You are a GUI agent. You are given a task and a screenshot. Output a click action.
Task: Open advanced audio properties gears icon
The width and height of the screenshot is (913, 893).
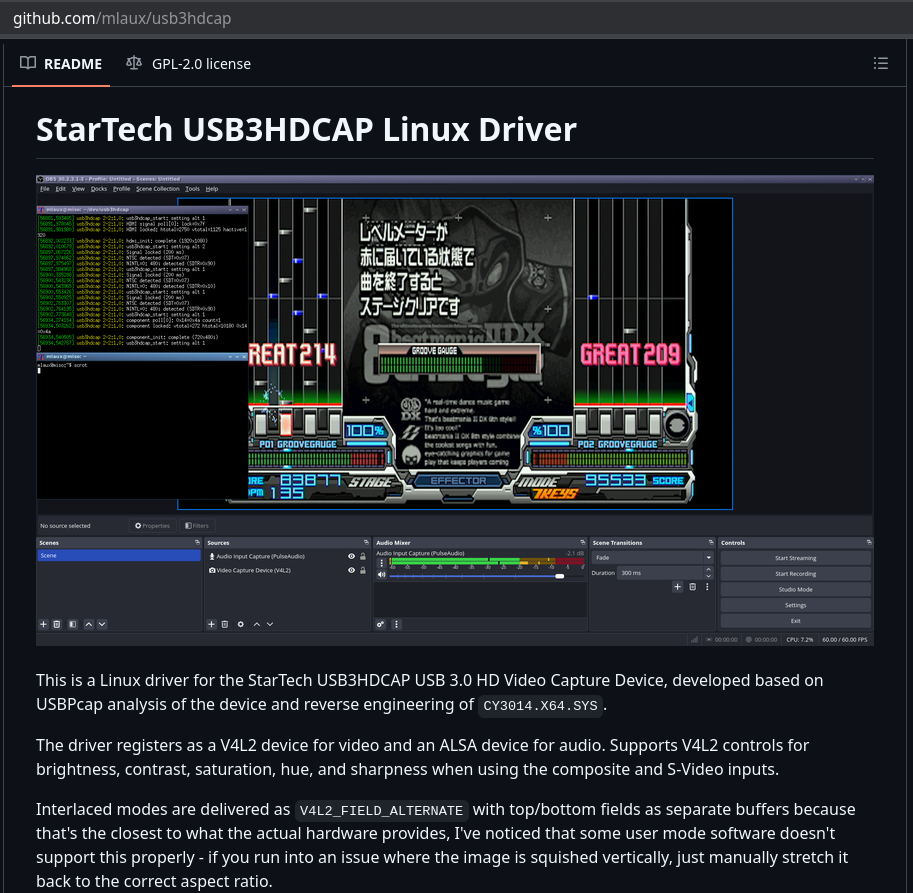(x=380, y=624)
